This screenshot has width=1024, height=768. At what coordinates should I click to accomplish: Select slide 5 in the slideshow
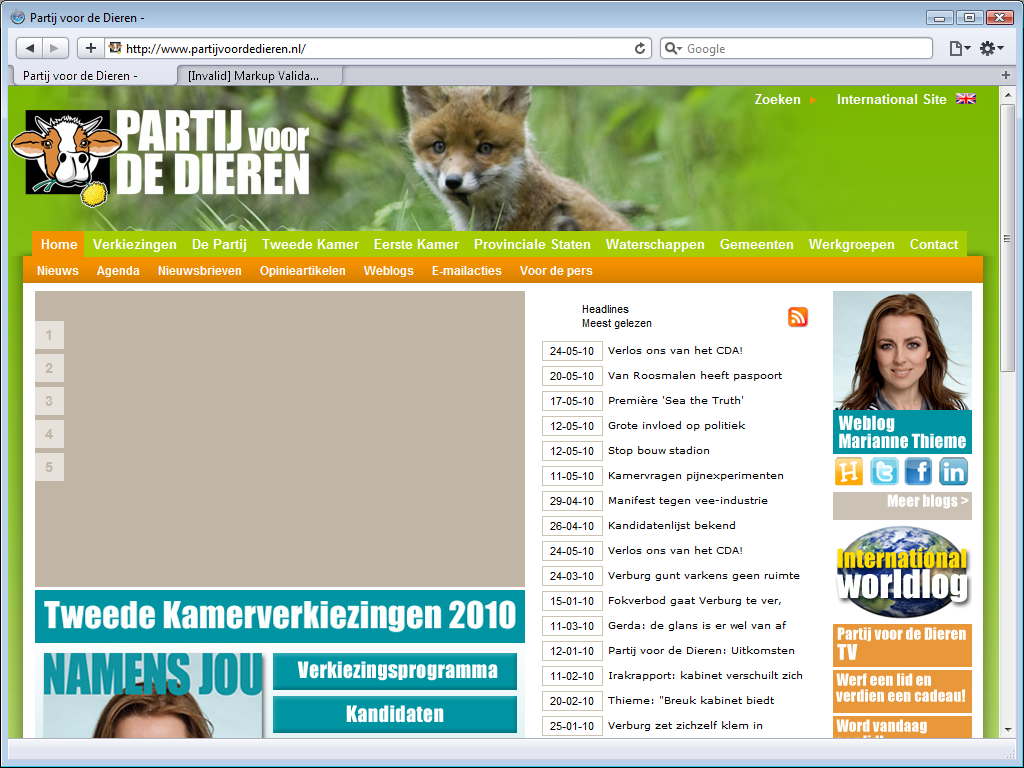click(49, 467)
